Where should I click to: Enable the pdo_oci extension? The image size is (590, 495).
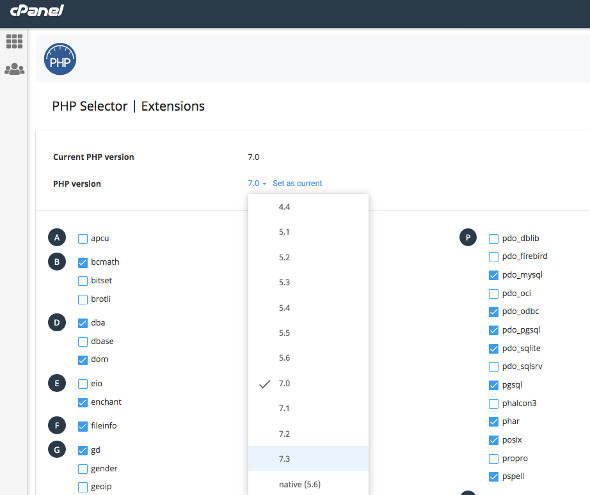coord(494,294)
